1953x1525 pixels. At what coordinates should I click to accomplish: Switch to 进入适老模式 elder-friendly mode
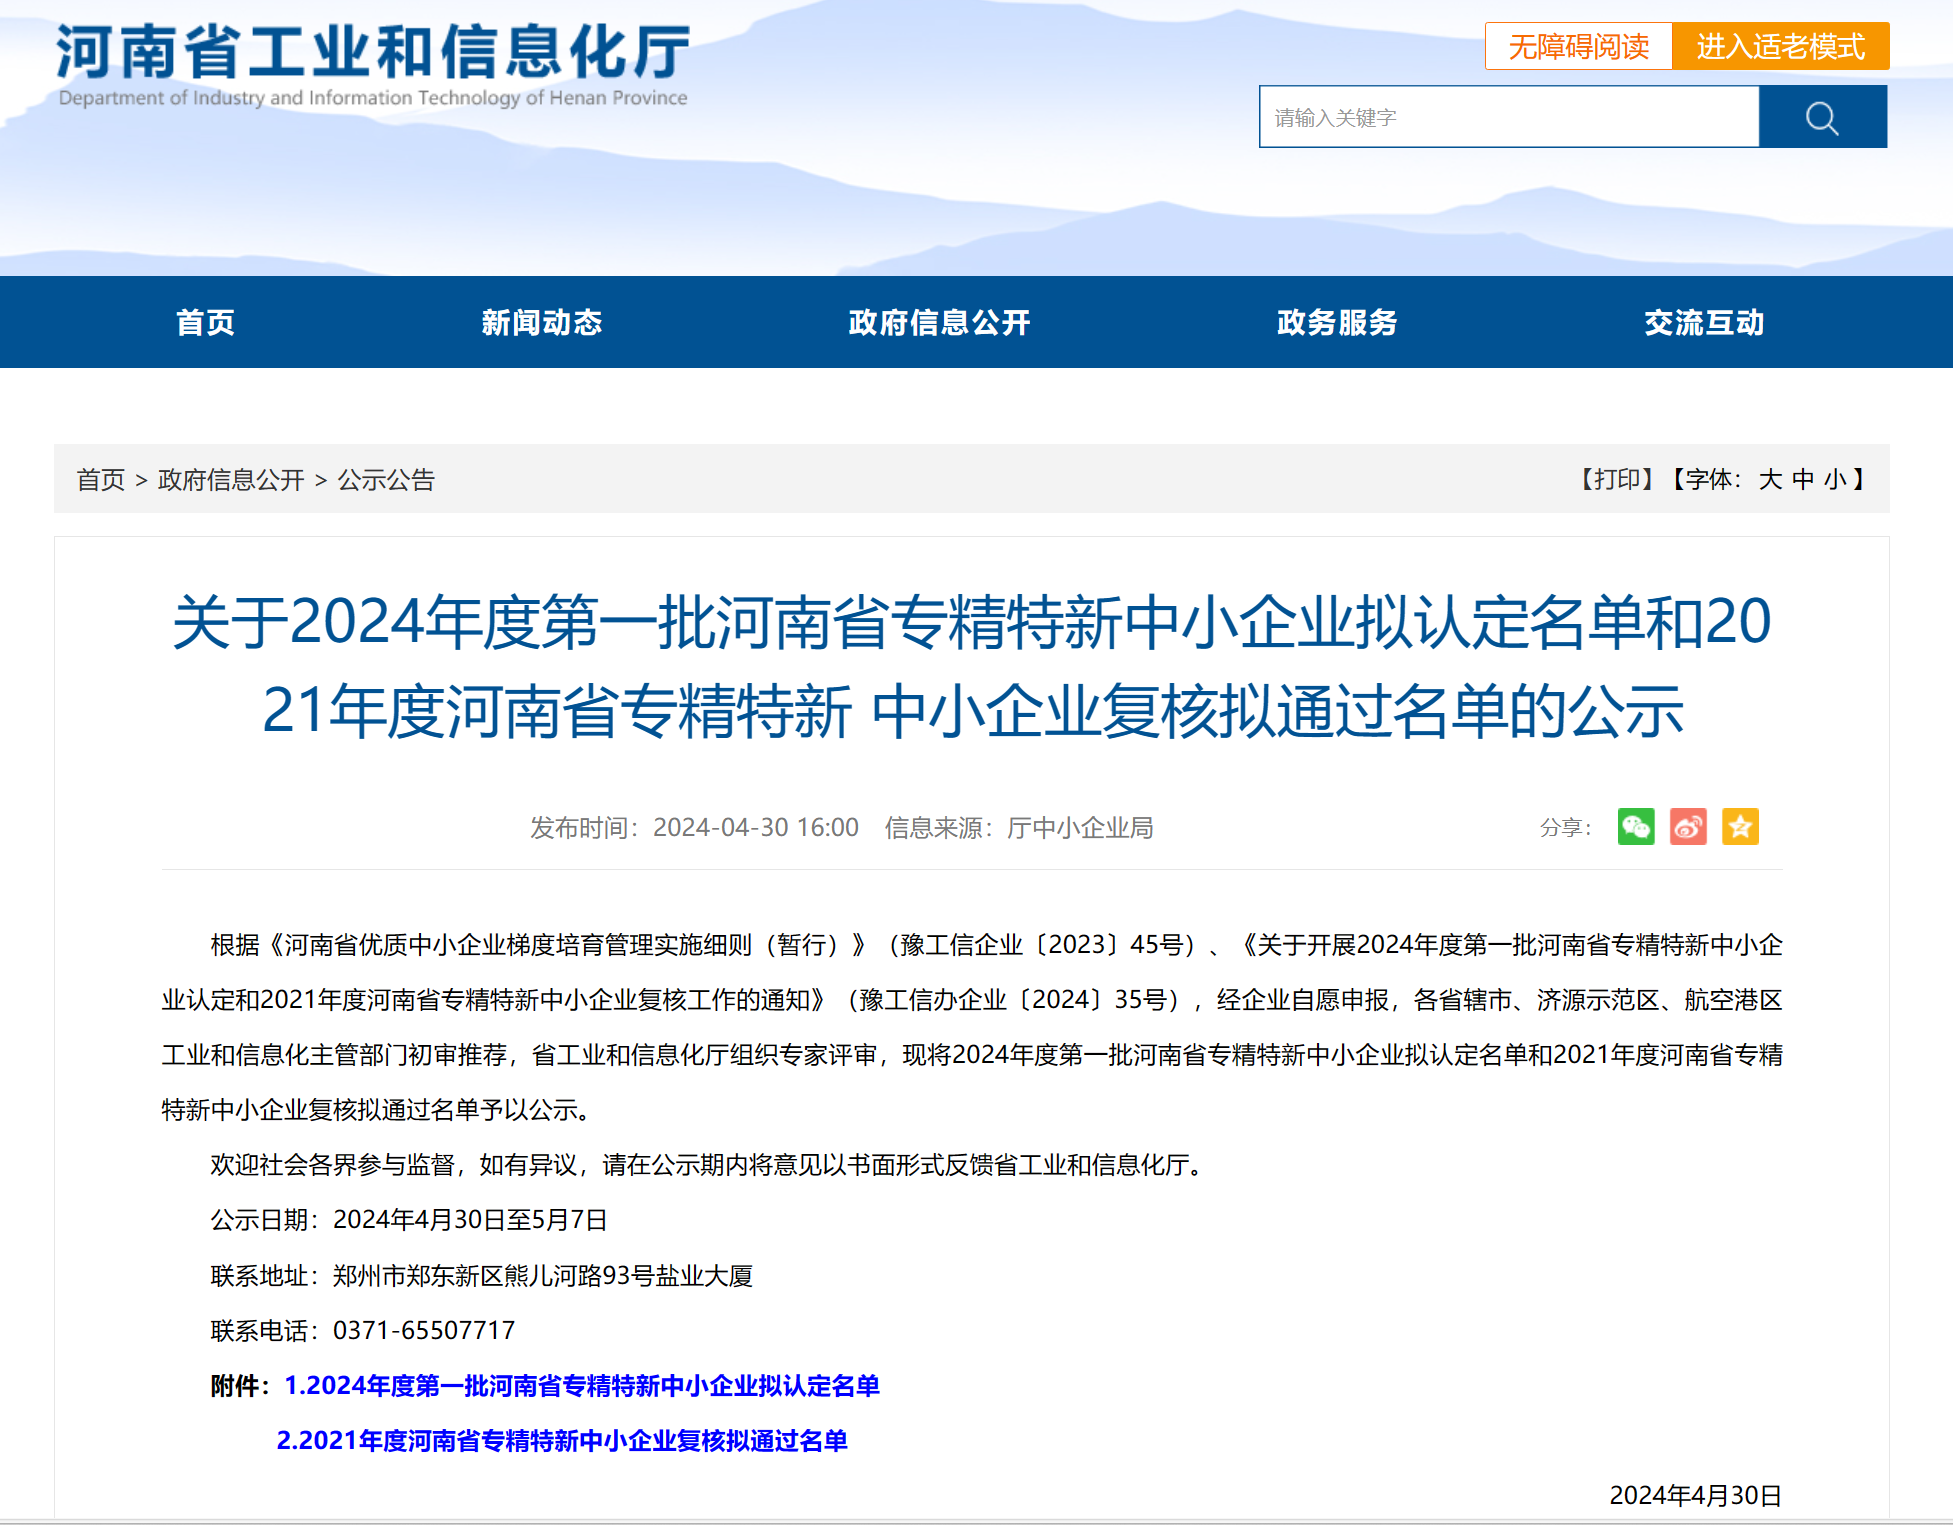[1780, 47]
